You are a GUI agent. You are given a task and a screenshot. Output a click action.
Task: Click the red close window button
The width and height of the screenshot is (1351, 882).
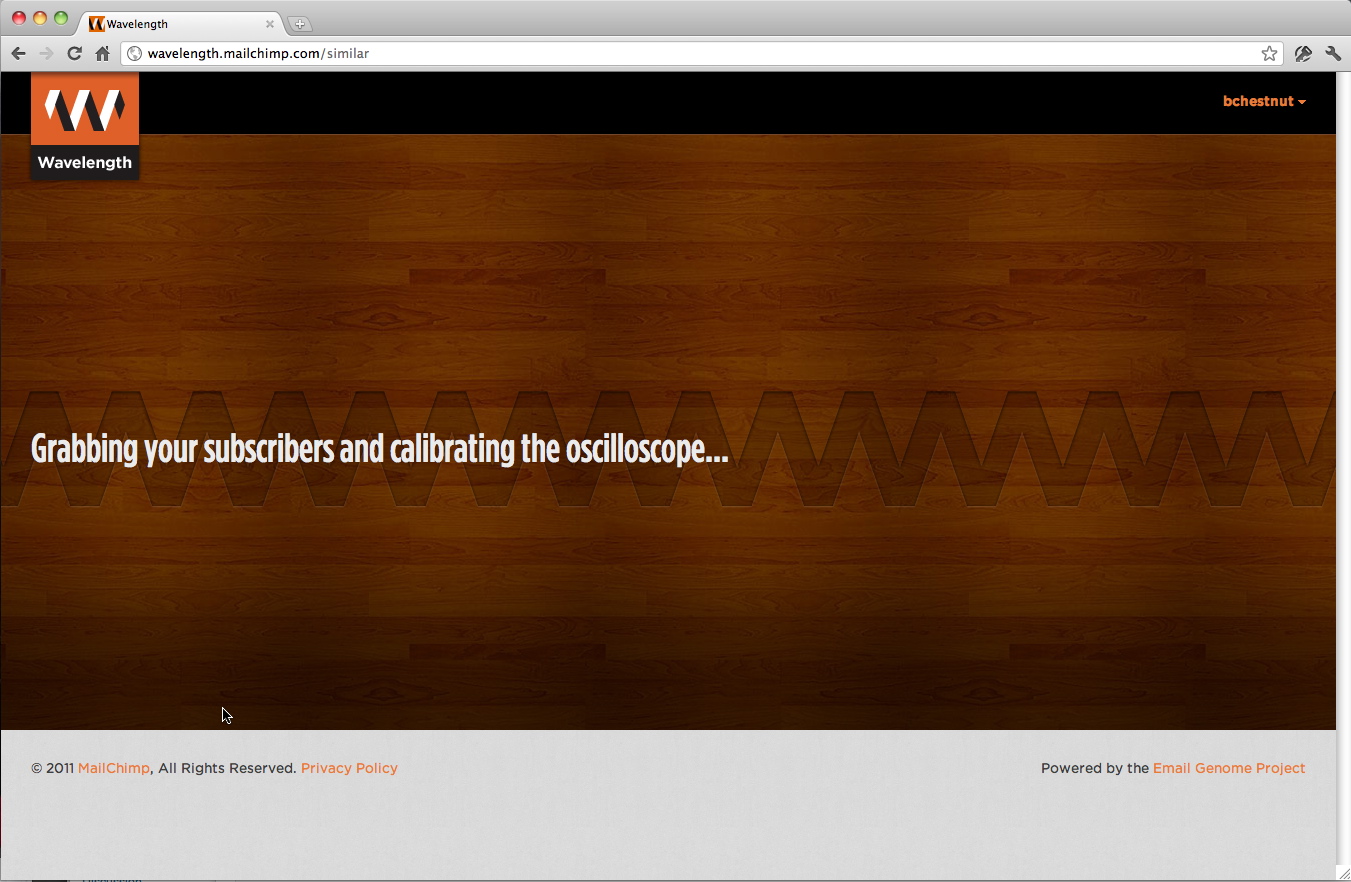[x=19, y=18]
